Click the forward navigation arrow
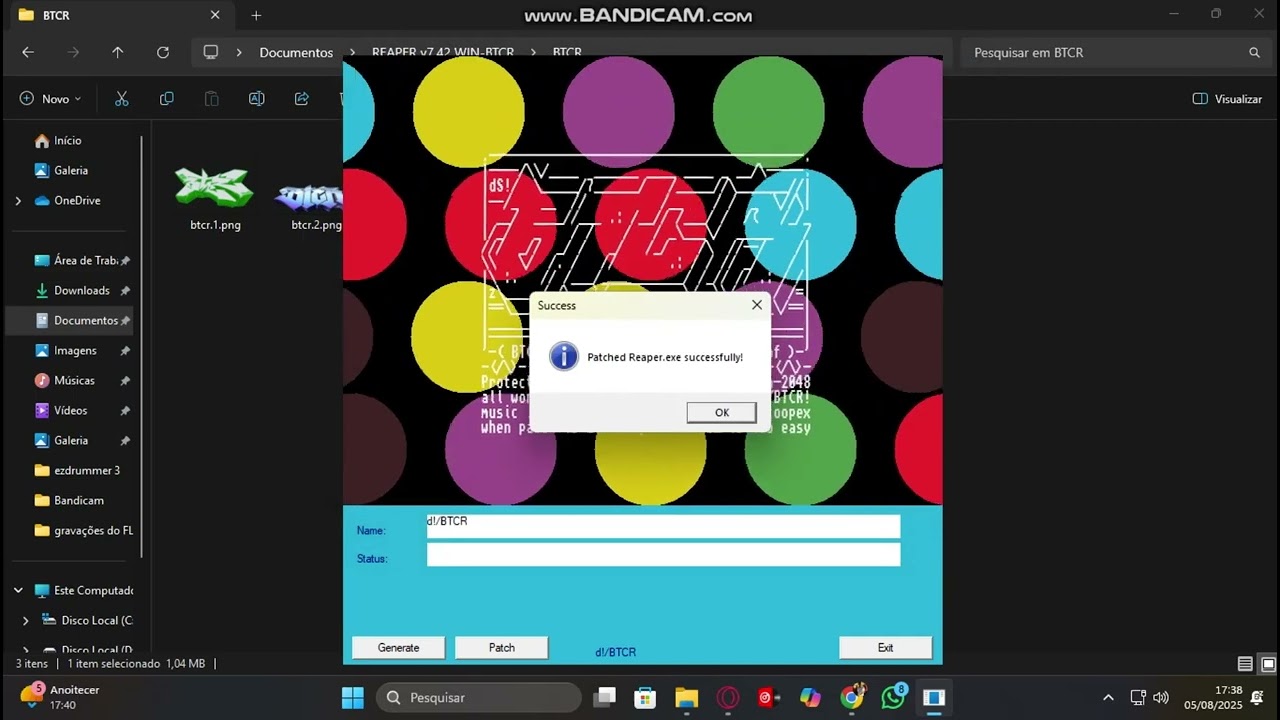 tap(73, 52)
